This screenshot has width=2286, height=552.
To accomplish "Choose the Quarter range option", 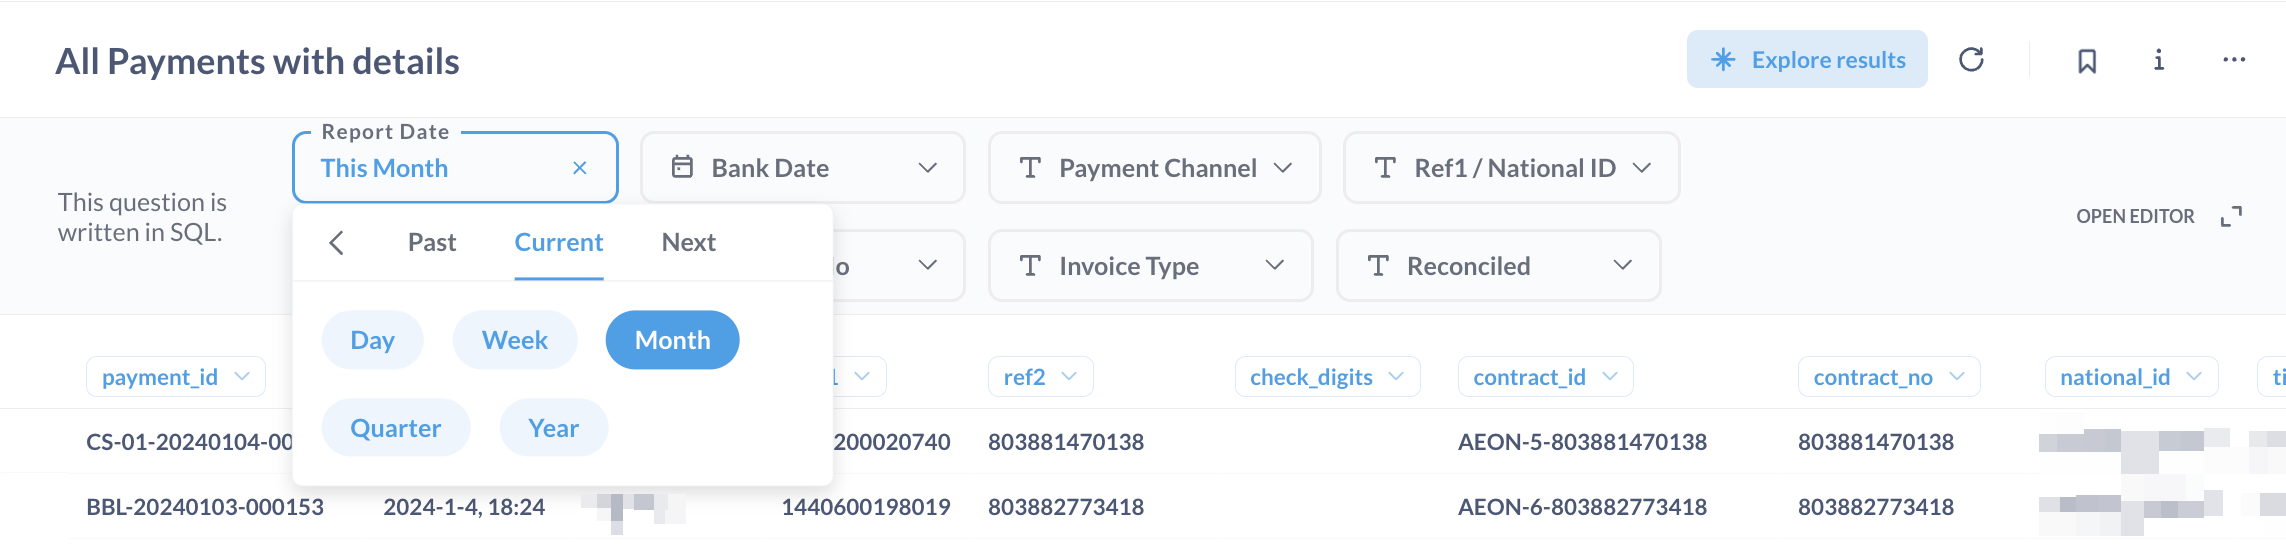I will 395,428.
